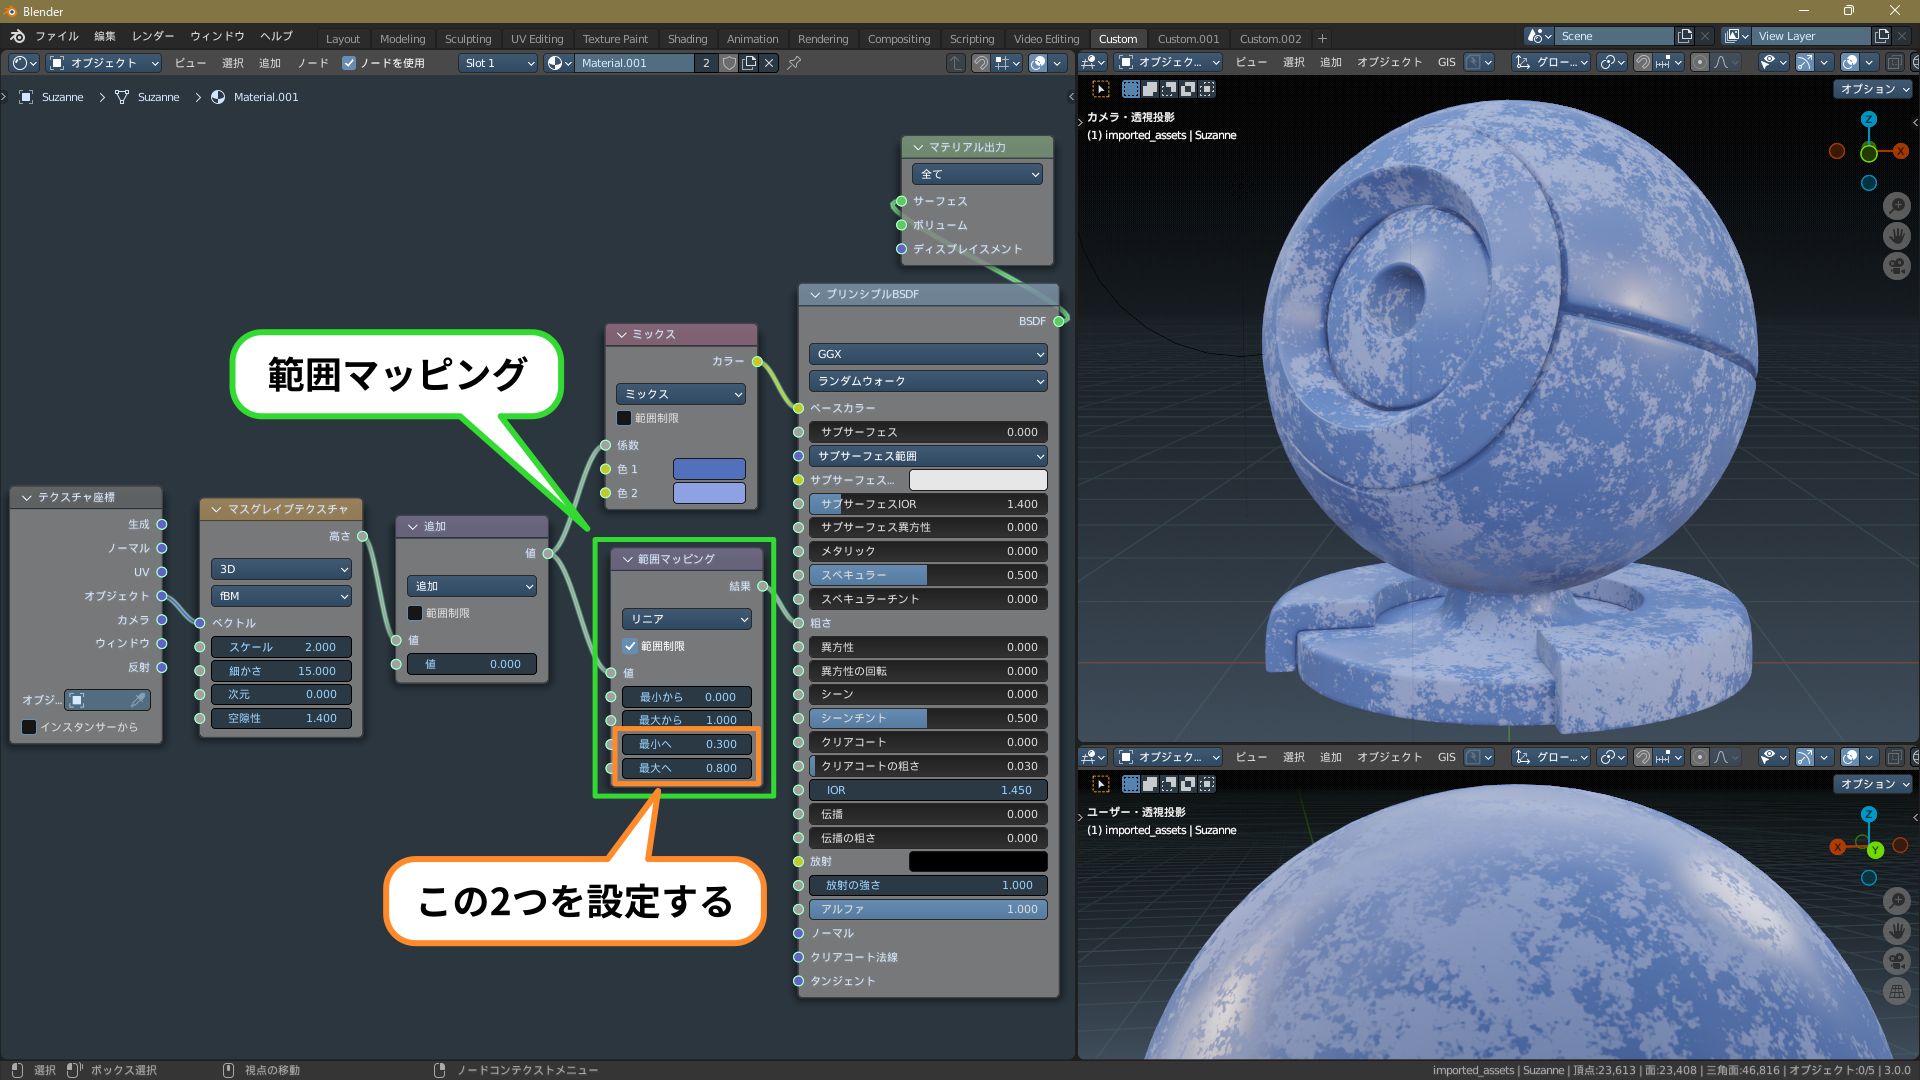The width and height of the screenshot is (1920, 1080).
Task: Click the 放射 black color swatch
Action: tap(978, 861)
